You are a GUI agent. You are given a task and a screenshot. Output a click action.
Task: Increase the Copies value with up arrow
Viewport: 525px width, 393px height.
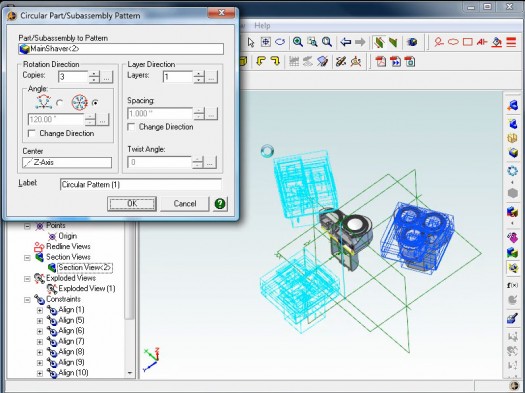click(94, 74)
